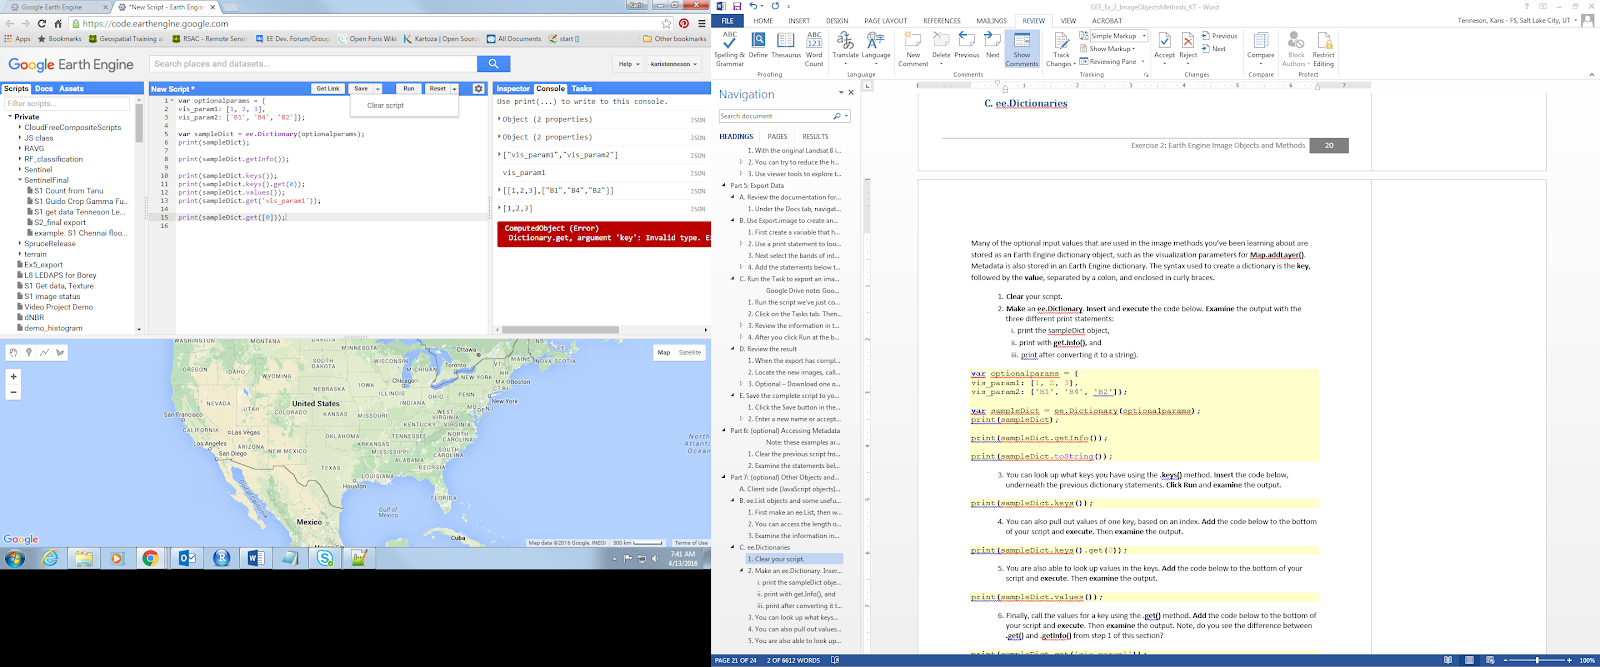This screenshot has height=667, width=1600.
Task: Select the hand pan tool on map
Action: click(x=13, y=352)
